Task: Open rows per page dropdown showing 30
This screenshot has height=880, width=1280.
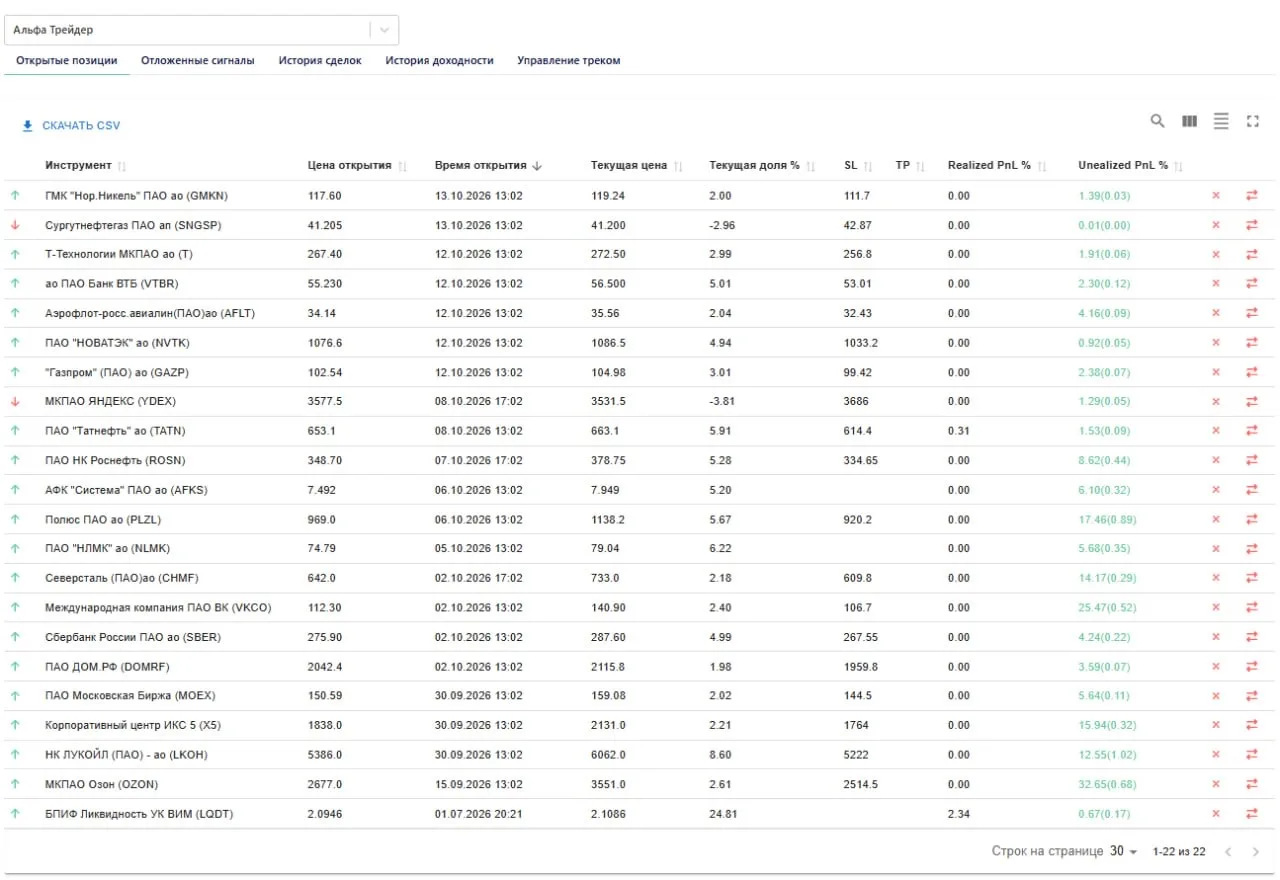Action: (x=1124, y=852)
